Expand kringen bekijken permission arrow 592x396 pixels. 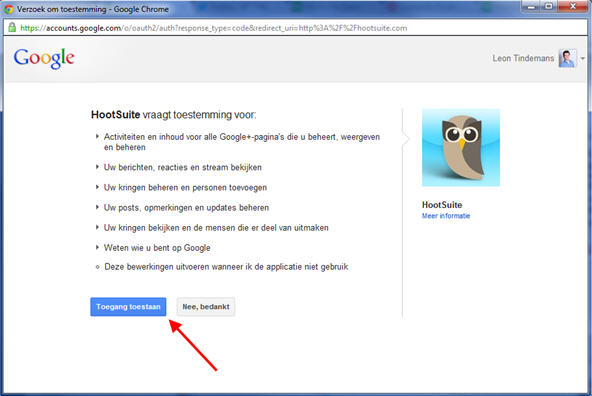point(97,227)
